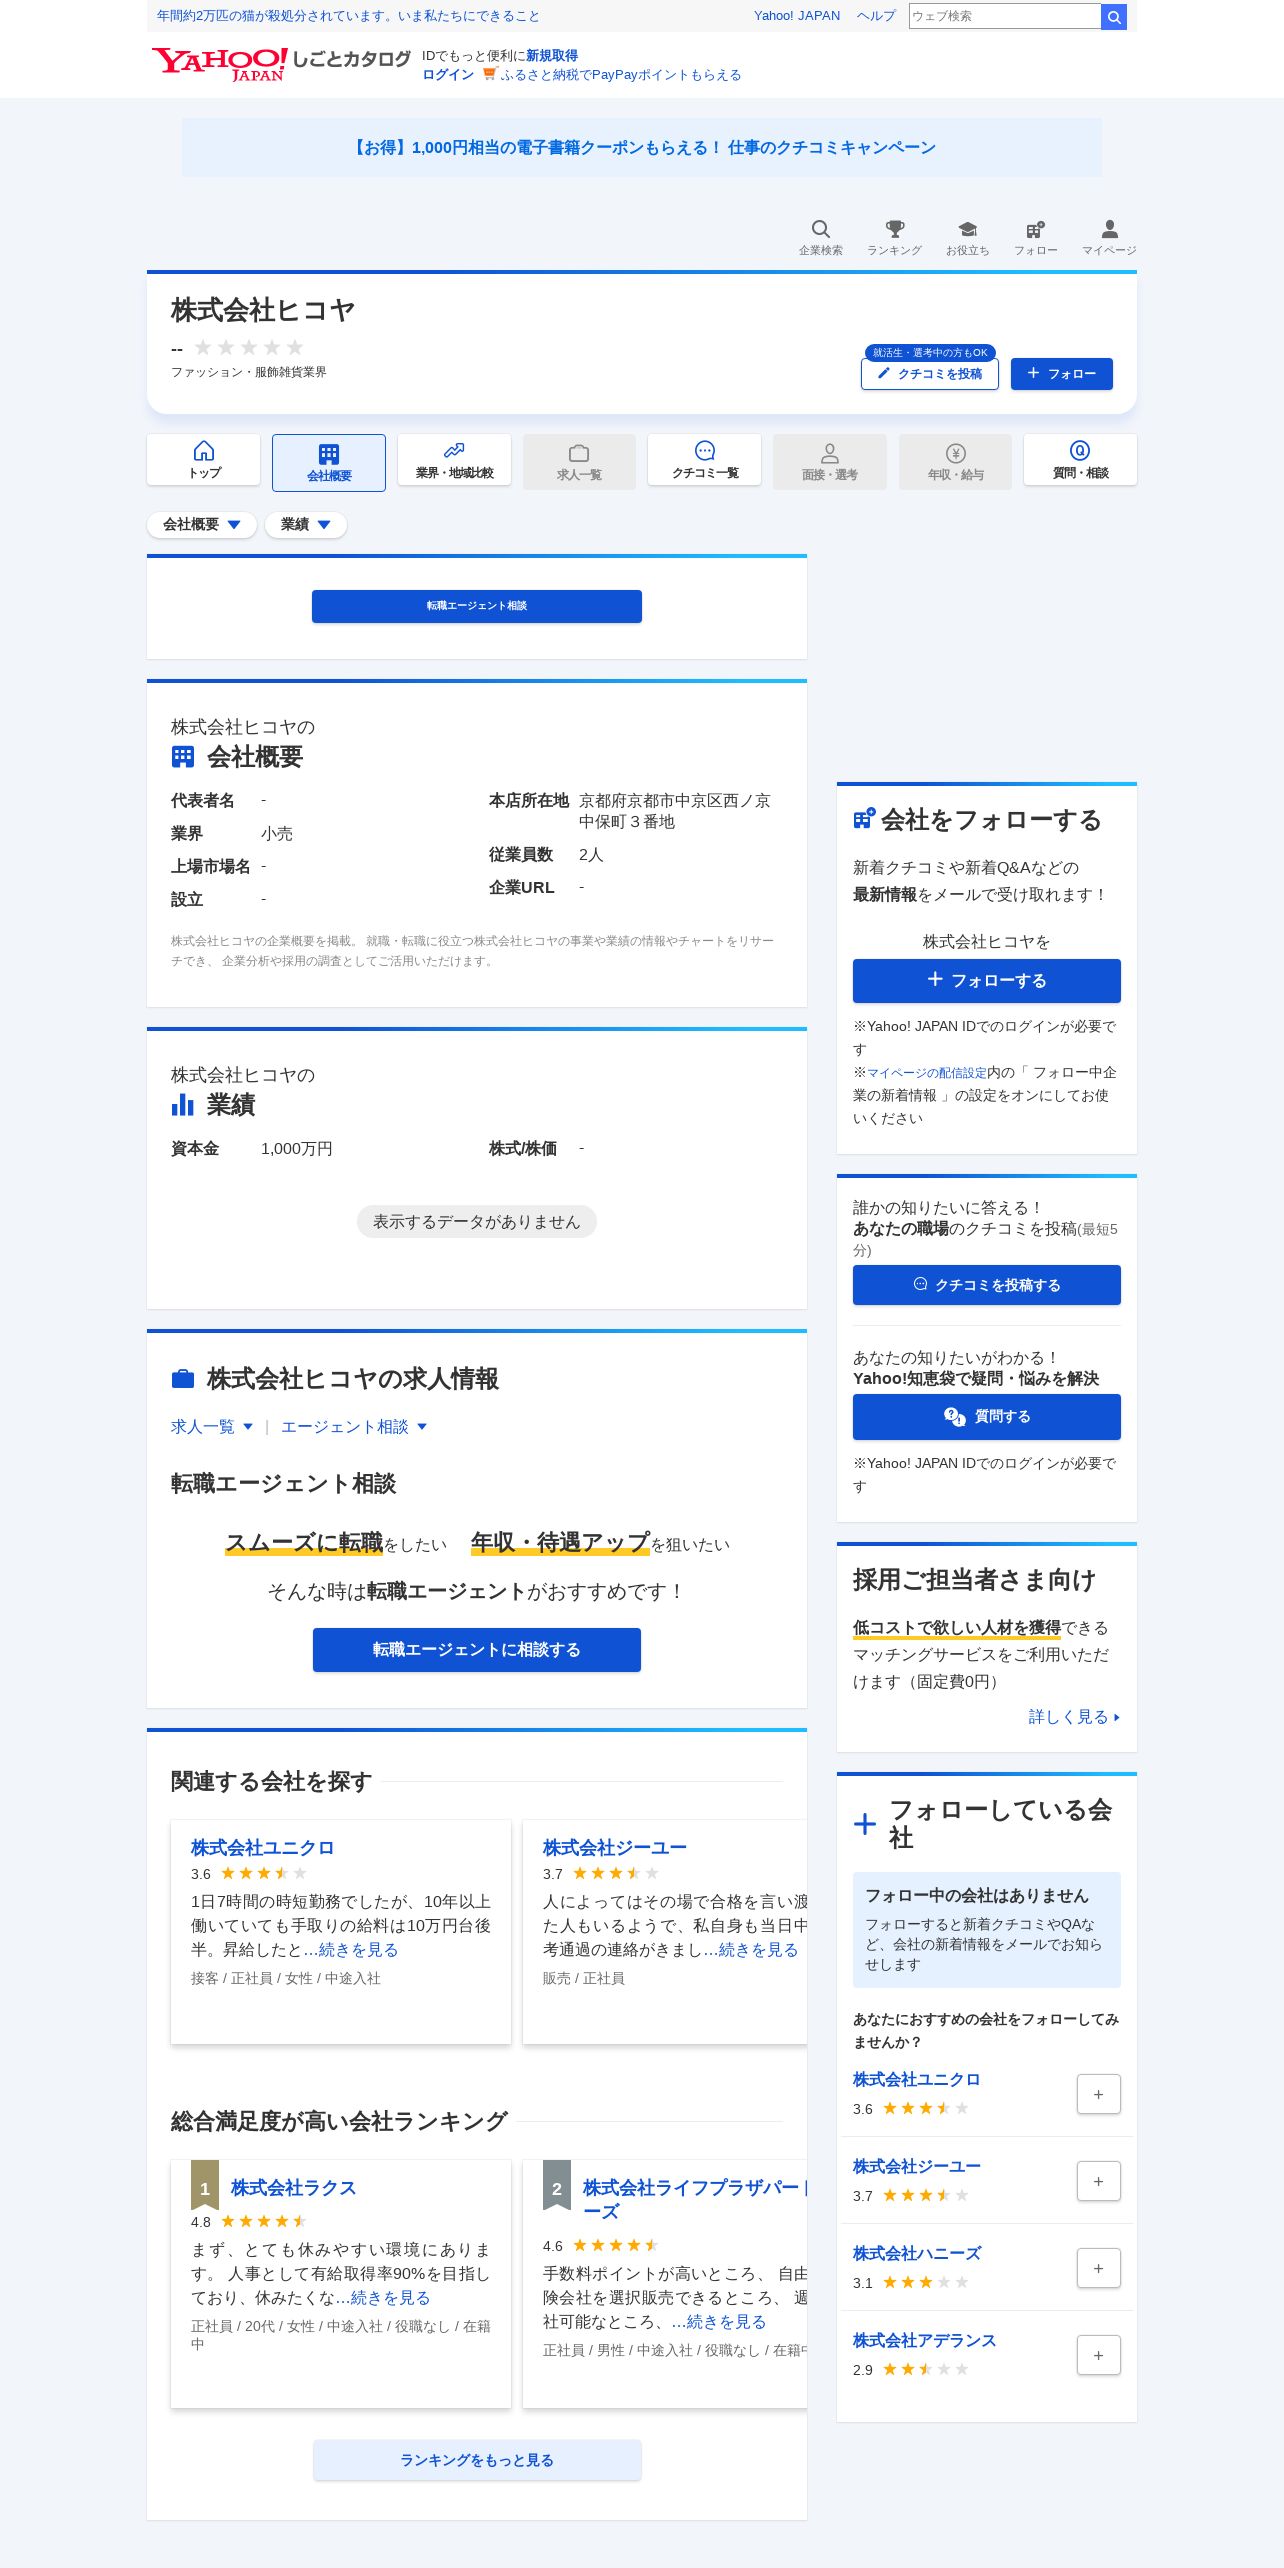Click 続きを見る in ジーユー review

758,1949
